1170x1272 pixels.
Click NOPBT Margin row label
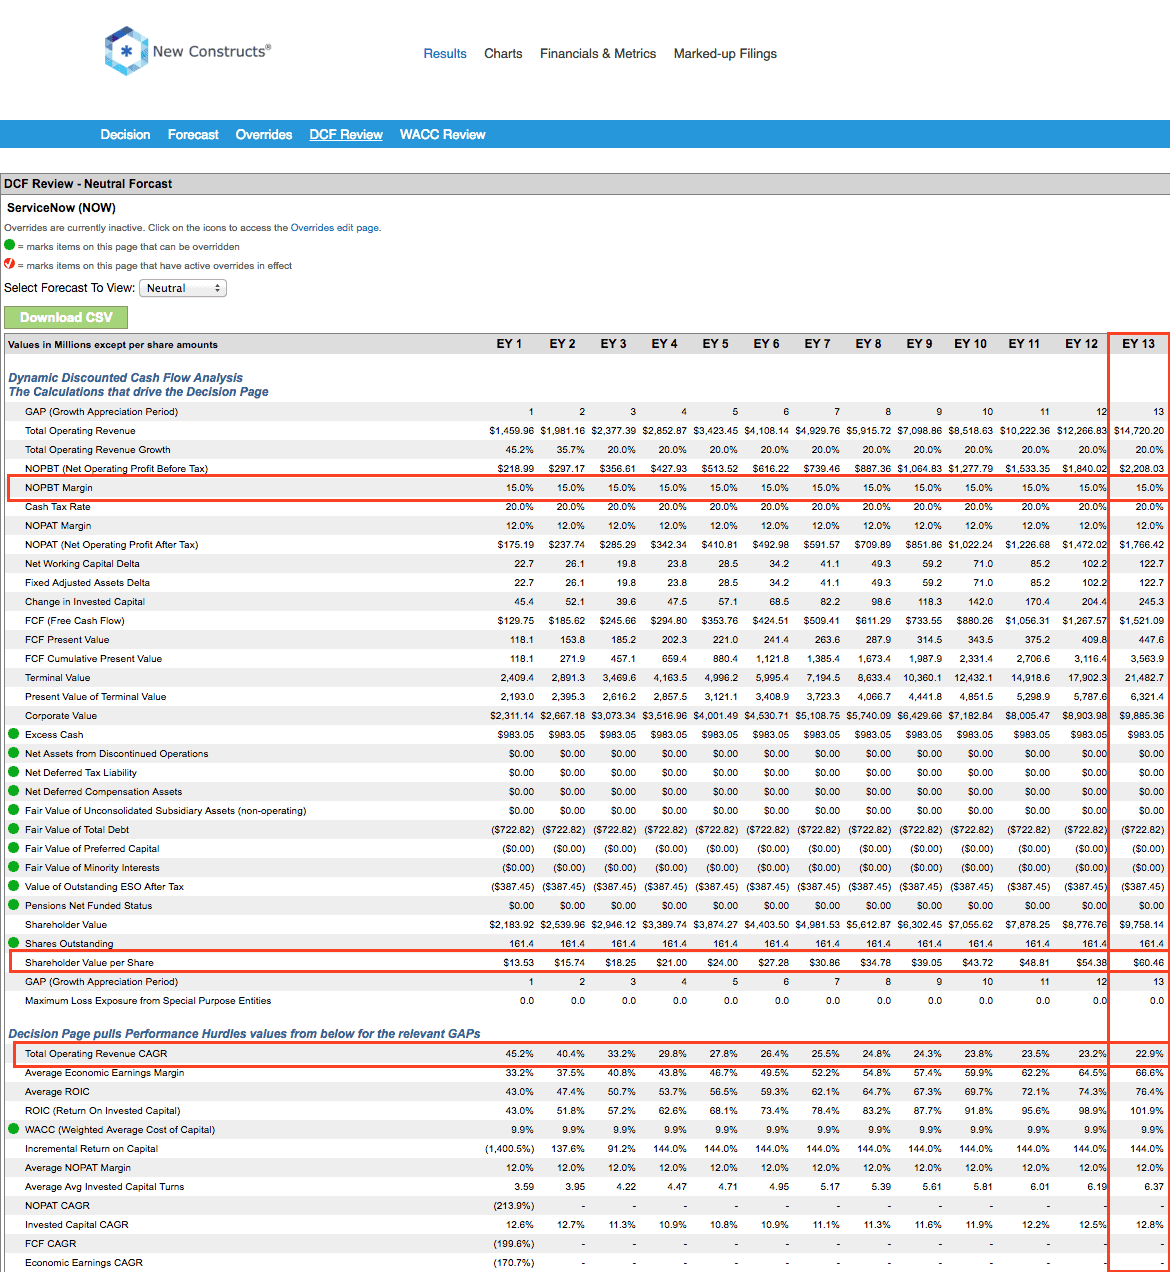click(x=59, y=488)
